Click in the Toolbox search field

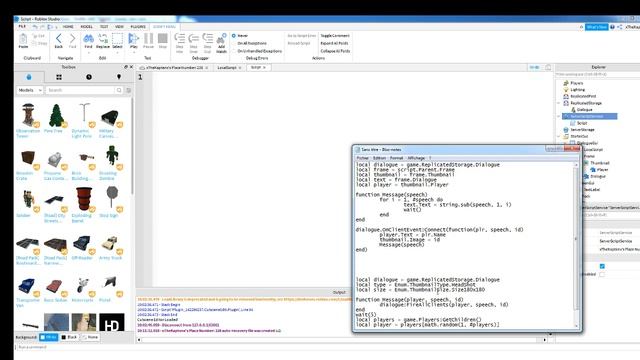click(x=80, y=90)
